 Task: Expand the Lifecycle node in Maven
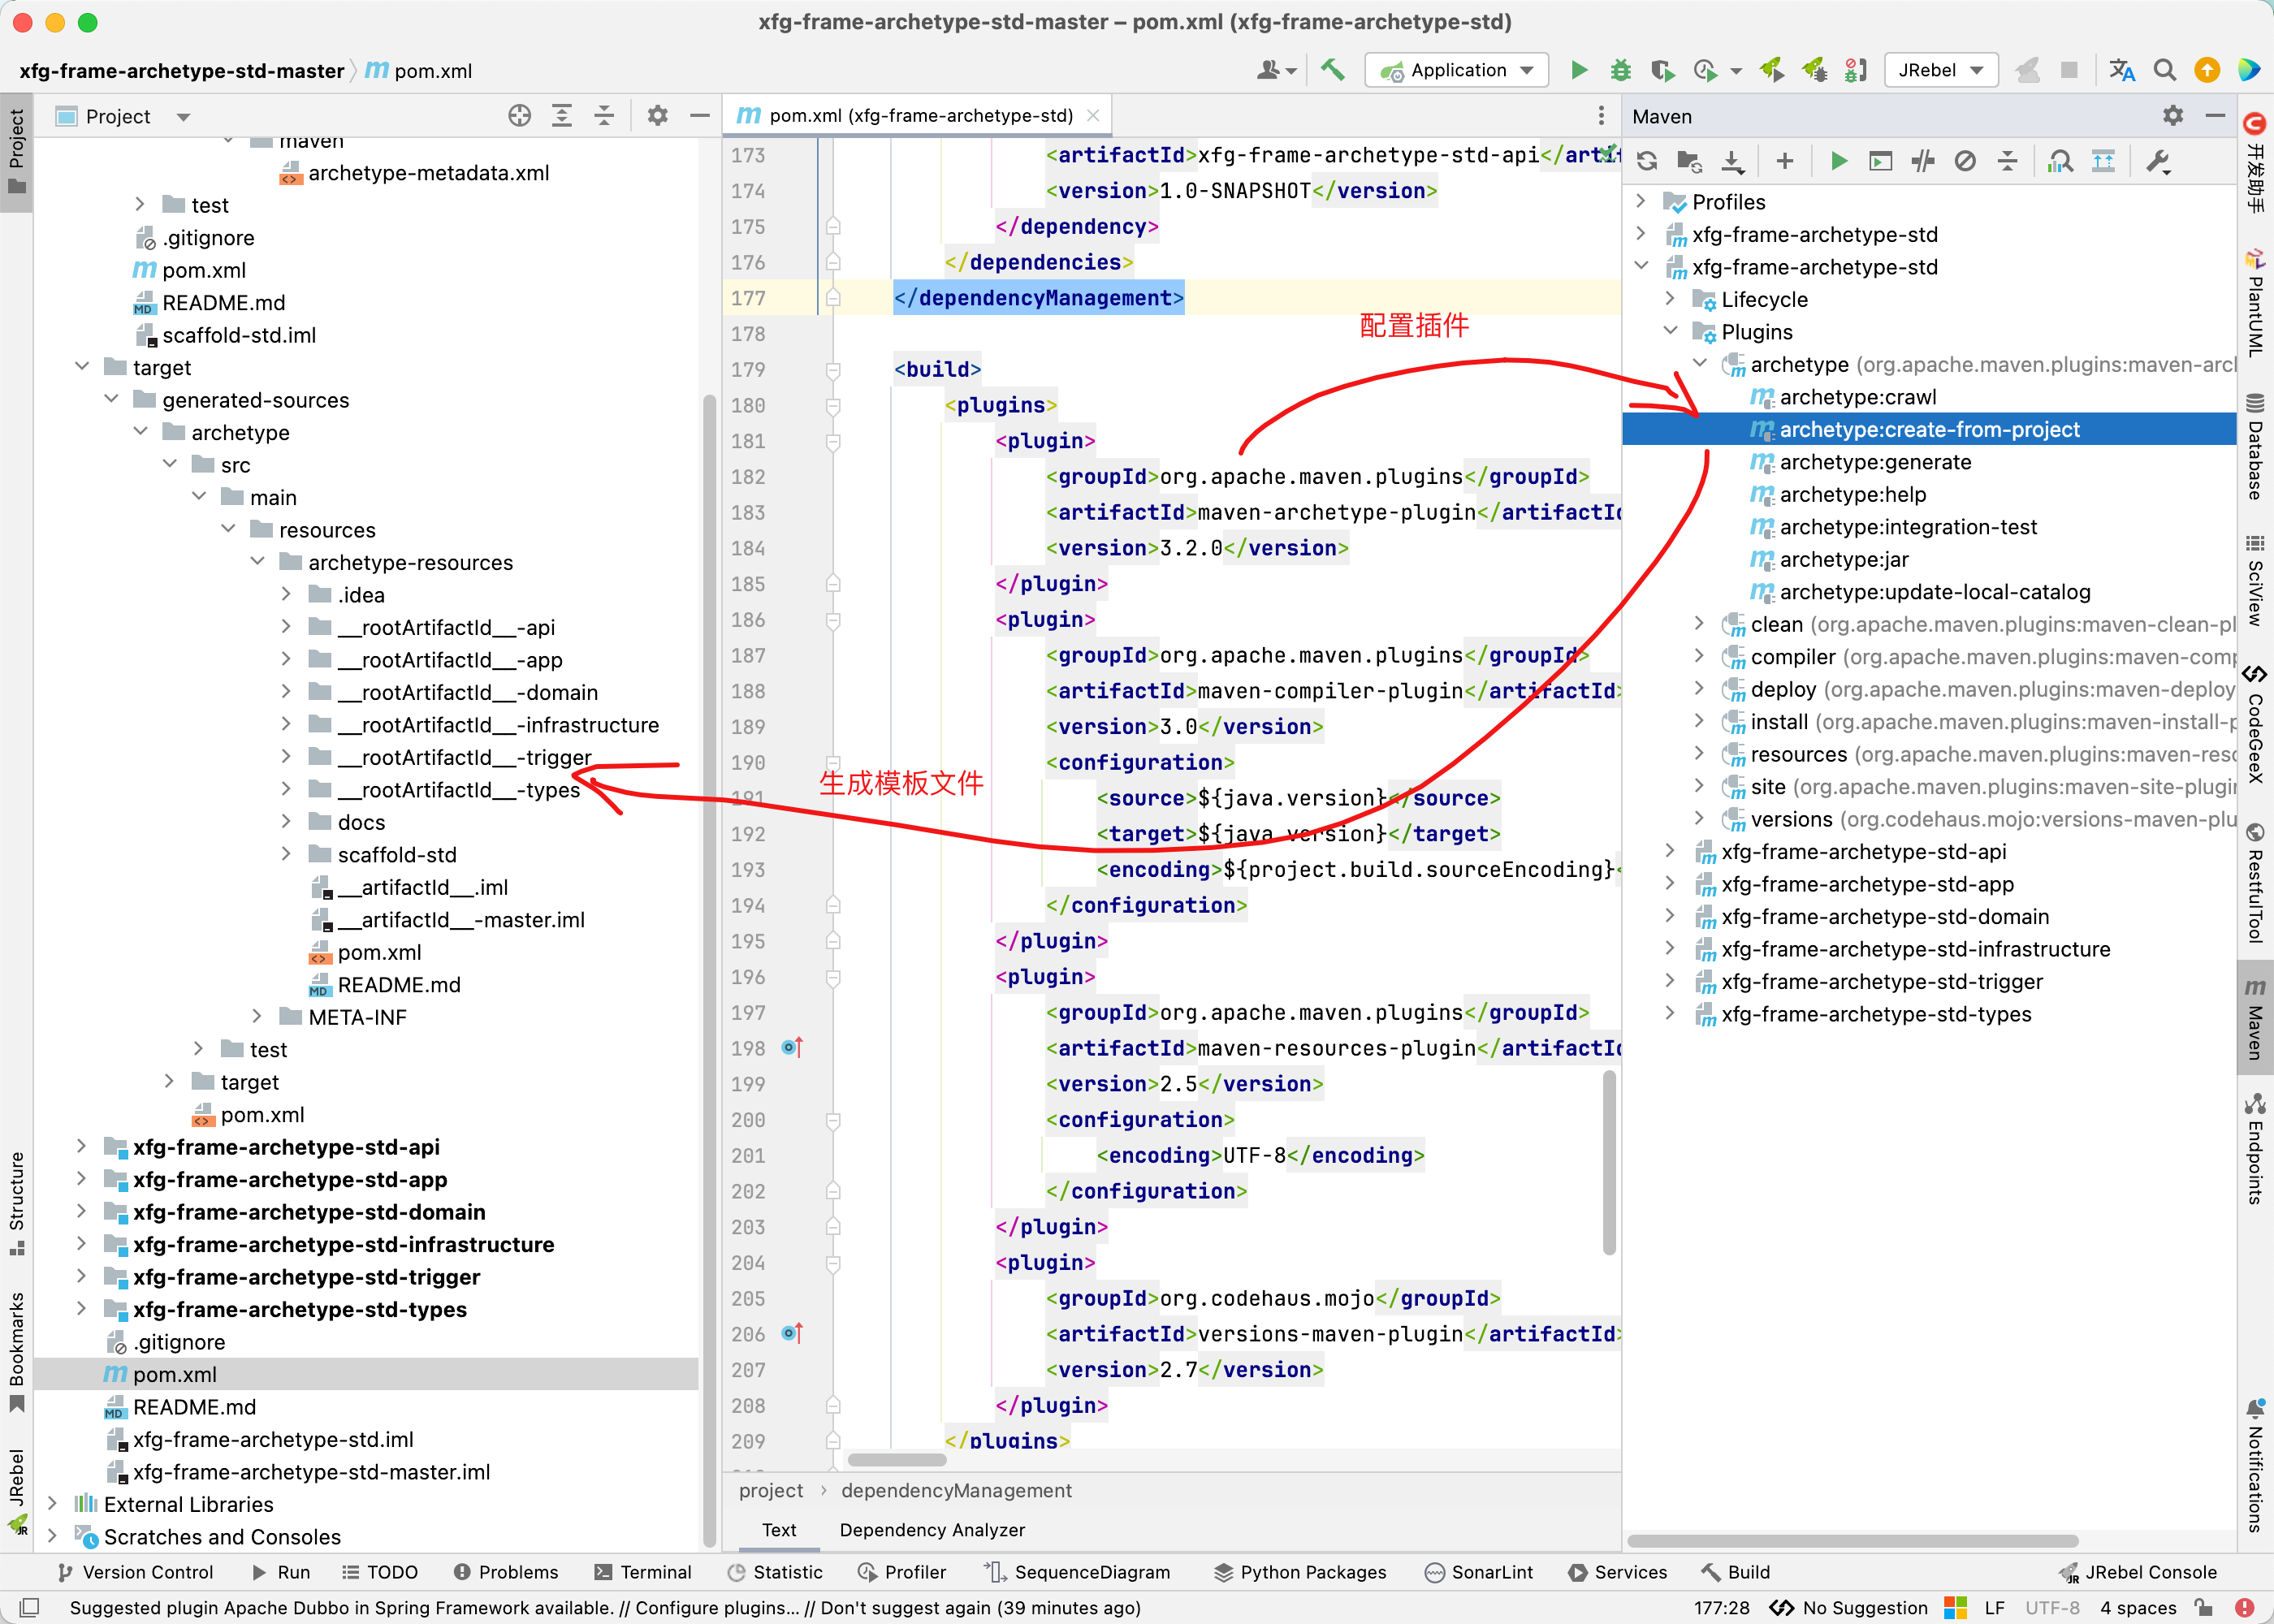pyautogui.click(x=1670, y=298)
